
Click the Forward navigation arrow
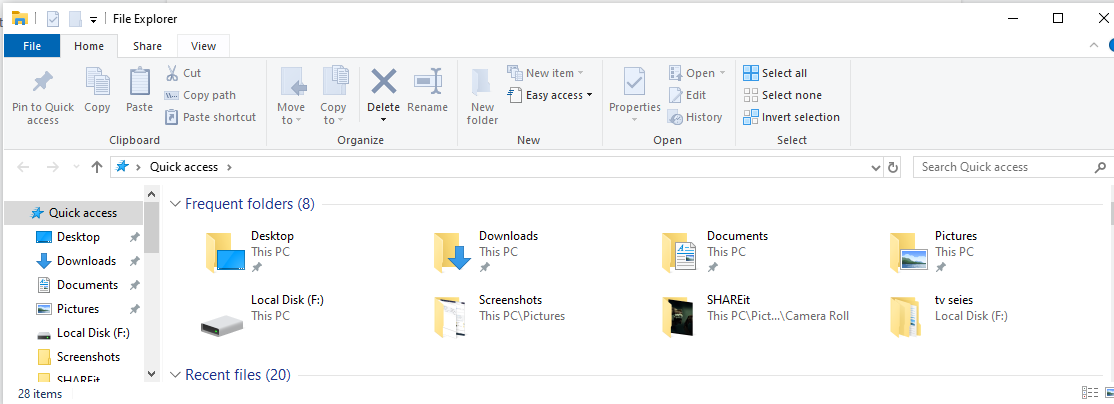pos(52,168)
